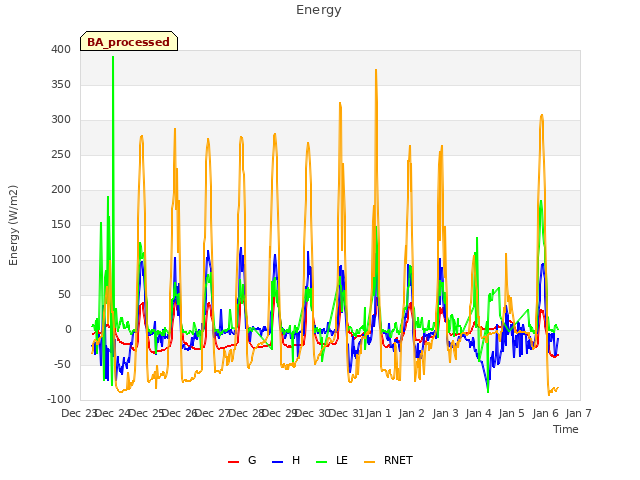Click the Jan 4 x-axis tick label
This screenshot has width=640, height=480.
click(x=478, y=413)
